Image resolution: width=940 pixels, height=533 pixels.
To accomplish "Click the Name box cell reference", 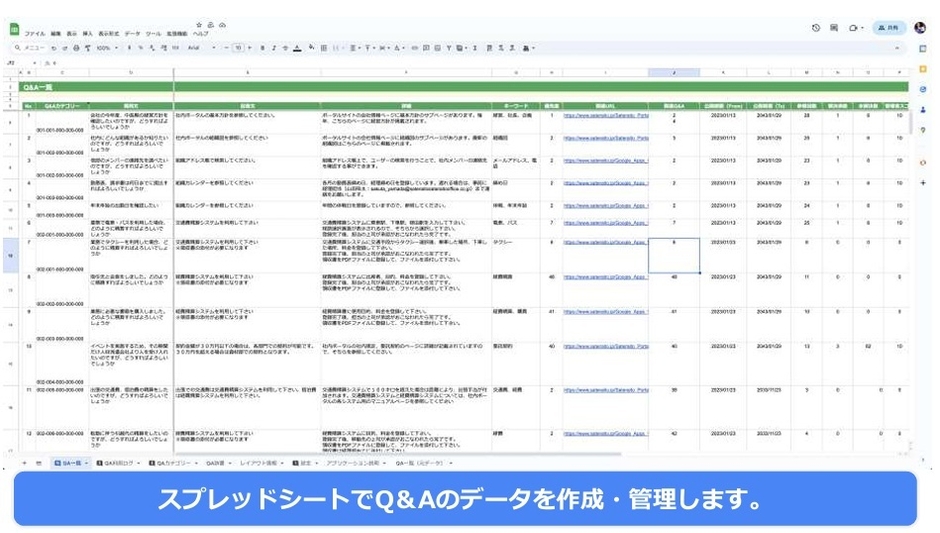I will pyautogui.click(x=12, y=63).
